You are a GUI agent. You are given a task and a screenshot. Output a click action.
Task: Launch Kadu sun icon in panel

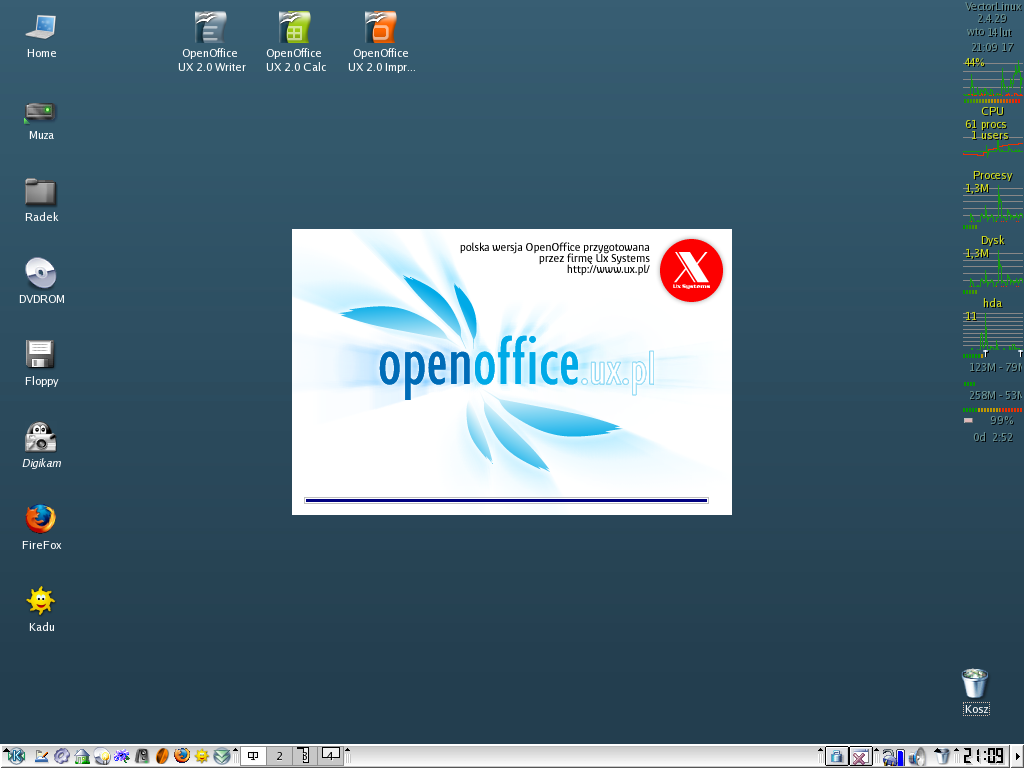pos(202,756)
